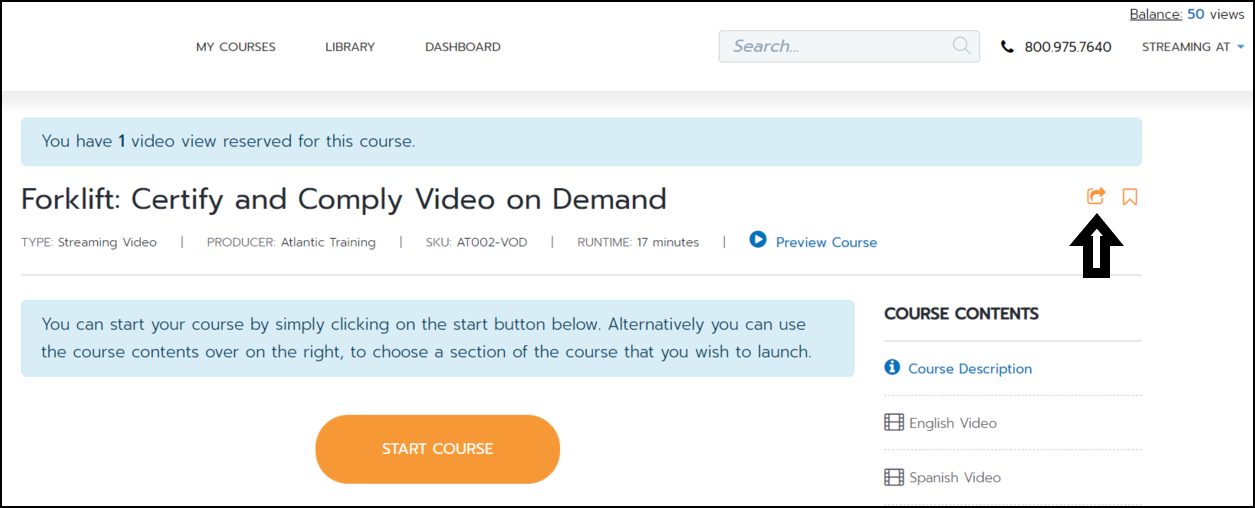The width and height of the screenshot is (1255, 508).
Task: Click the phone handset icon
Action: (1007, 47)
